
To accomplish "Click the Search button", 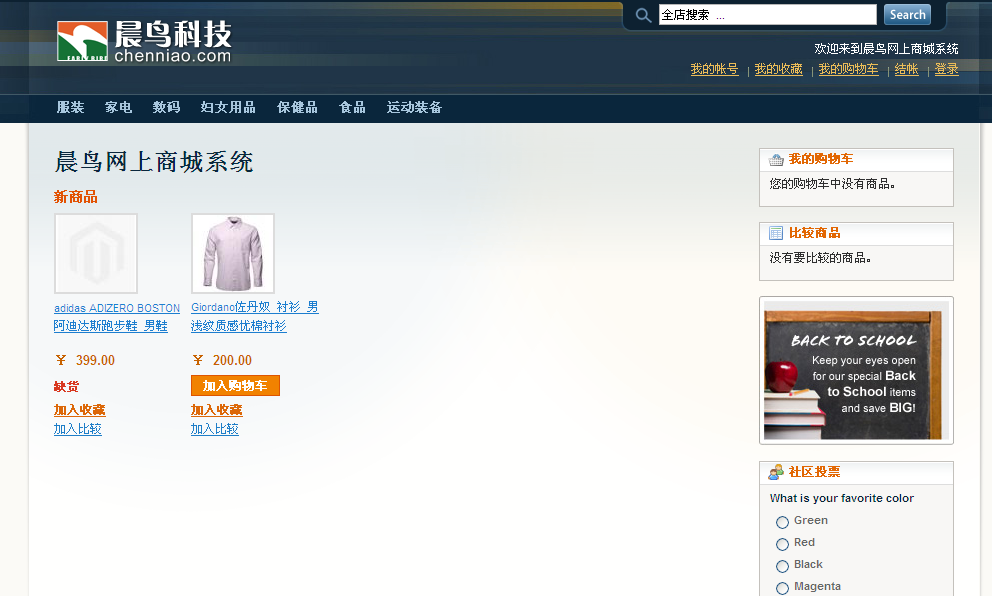I will 907,15.
